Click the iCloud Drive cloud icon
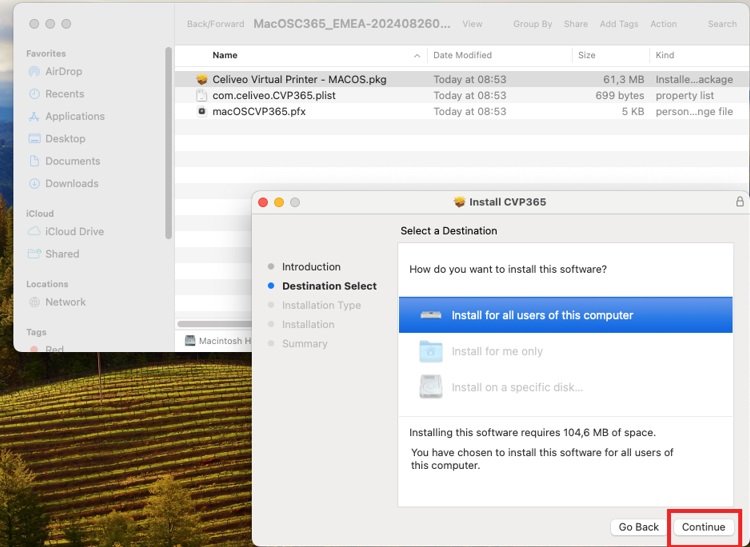This screenshot has width=750, height=547. tap(34, 231)
